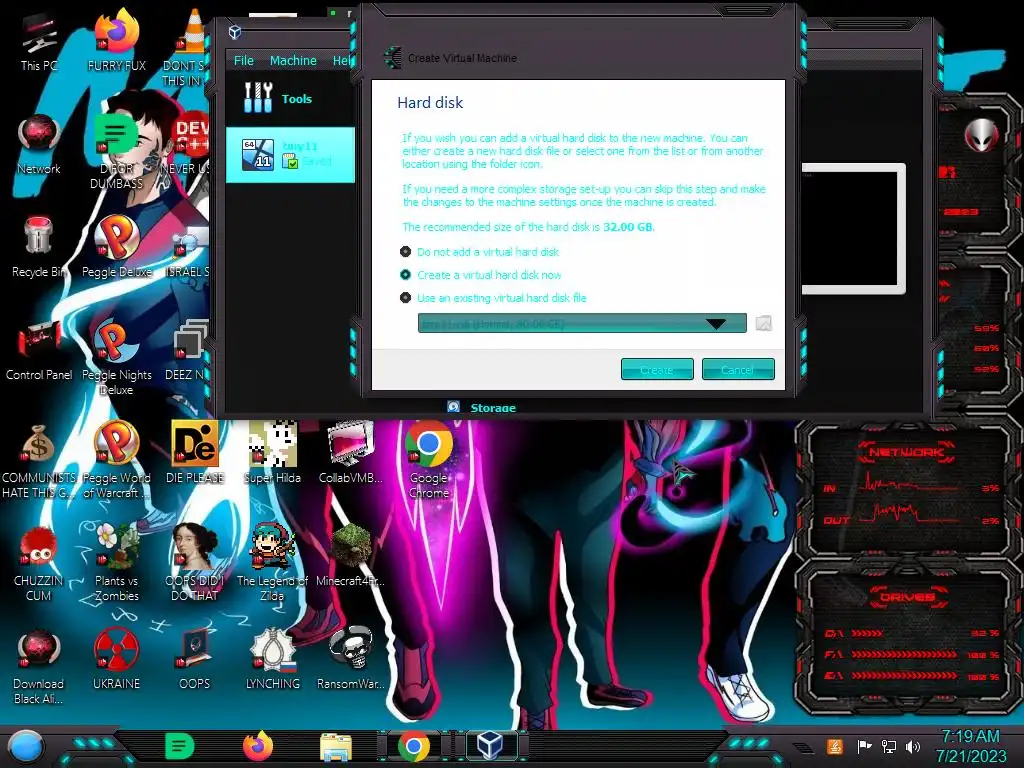Open the FURRY FUX Firefox shortcut
The image size is (1024, 768).
point(116,40)
